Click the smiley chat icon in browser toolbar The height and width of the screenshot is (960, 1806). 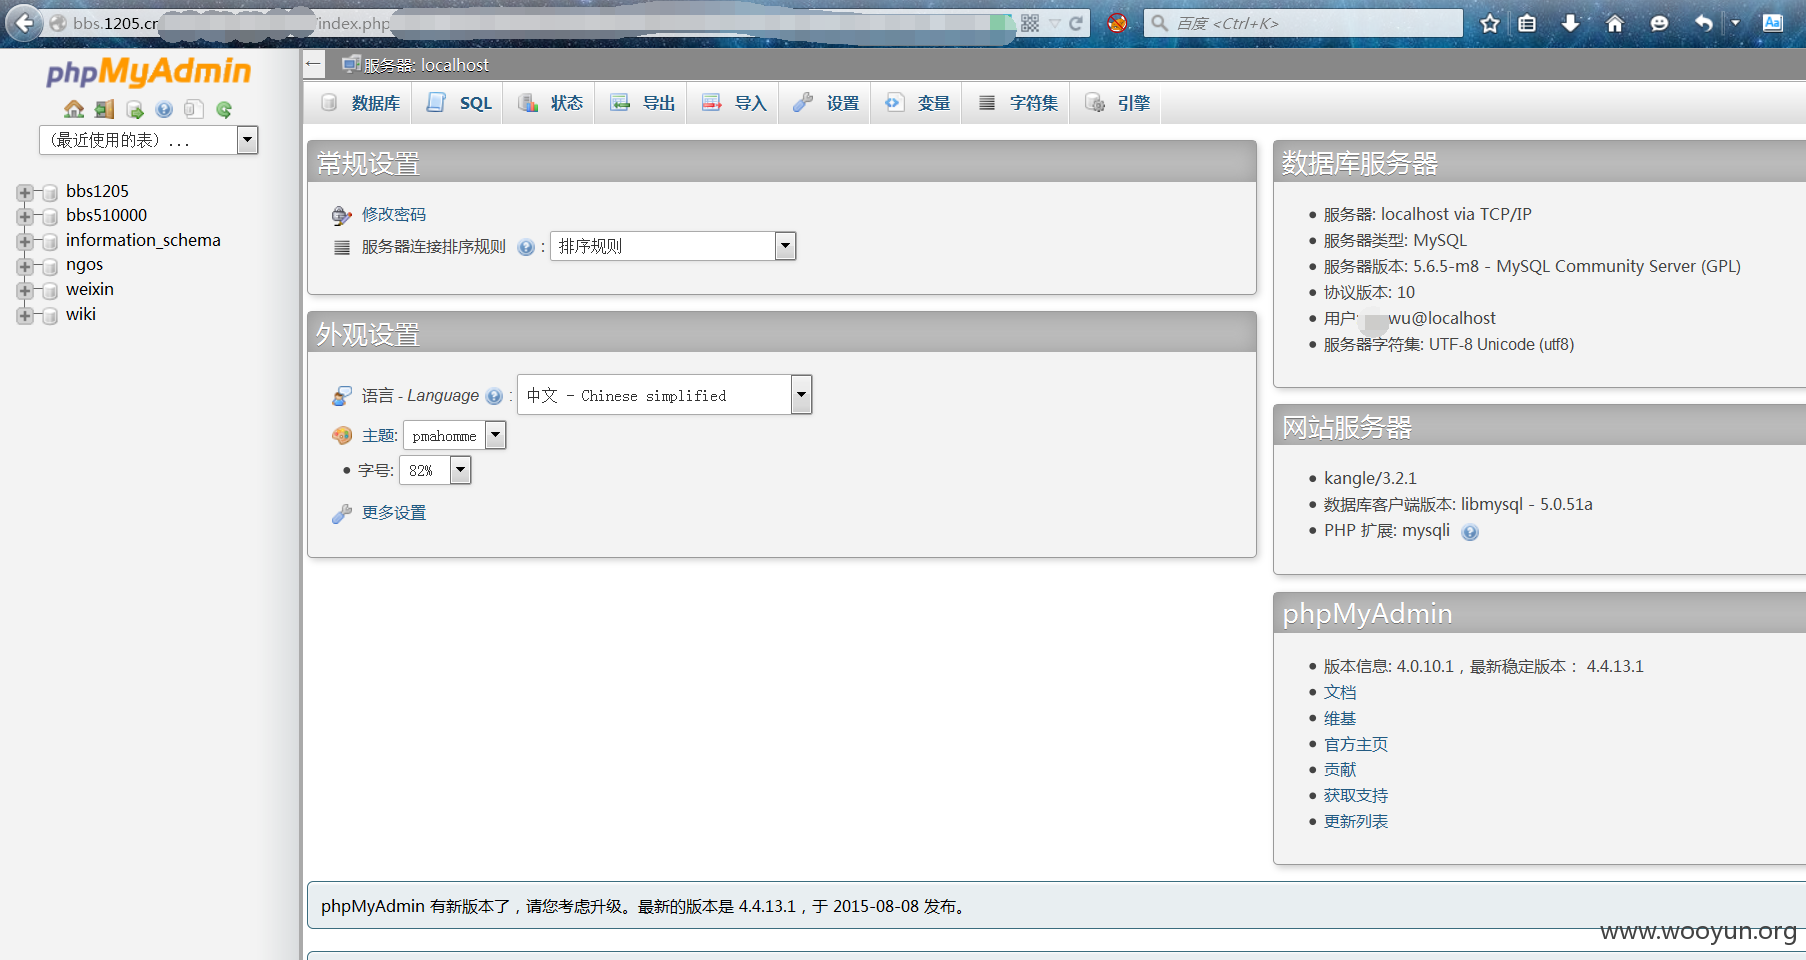pyautogui.click(x=1659, y=23)
